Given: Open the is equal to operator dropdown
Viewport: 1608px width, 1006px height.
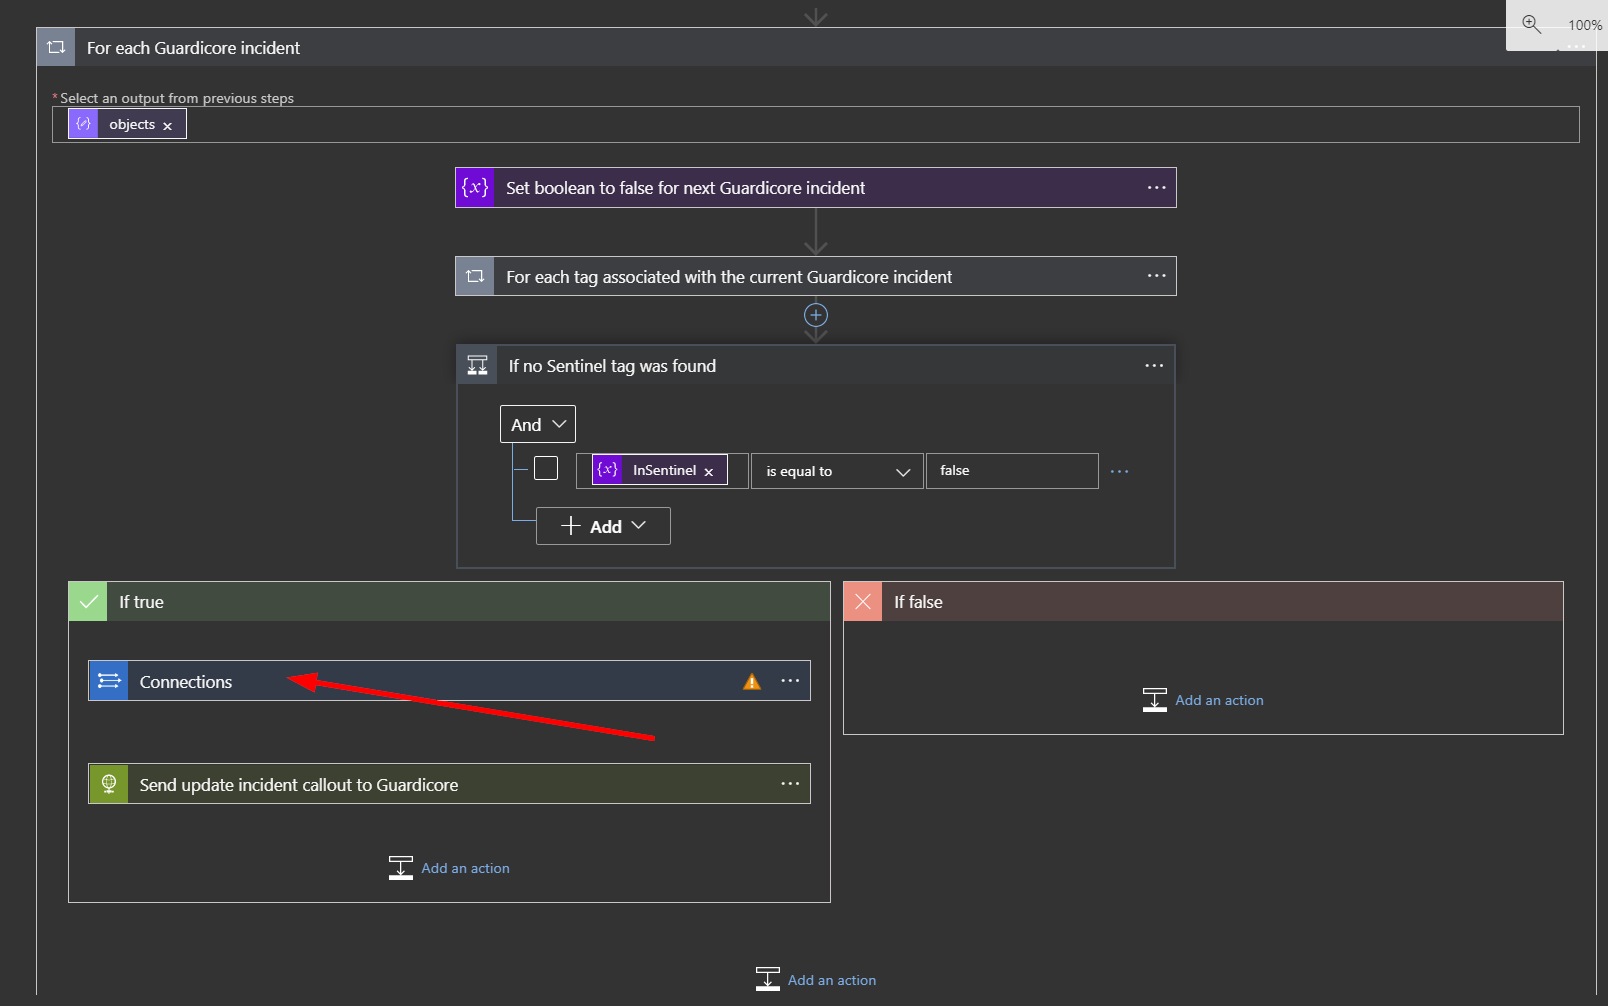Looking at the screenshot, I should click(837, 471).
